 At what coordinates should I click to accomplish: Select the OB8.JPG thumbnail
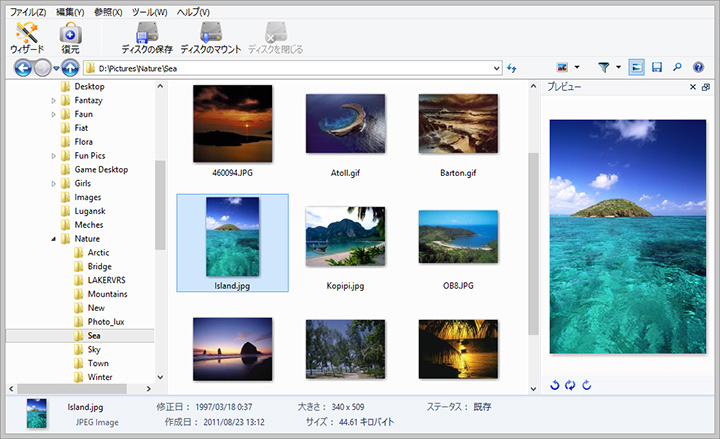click(458, 237)
